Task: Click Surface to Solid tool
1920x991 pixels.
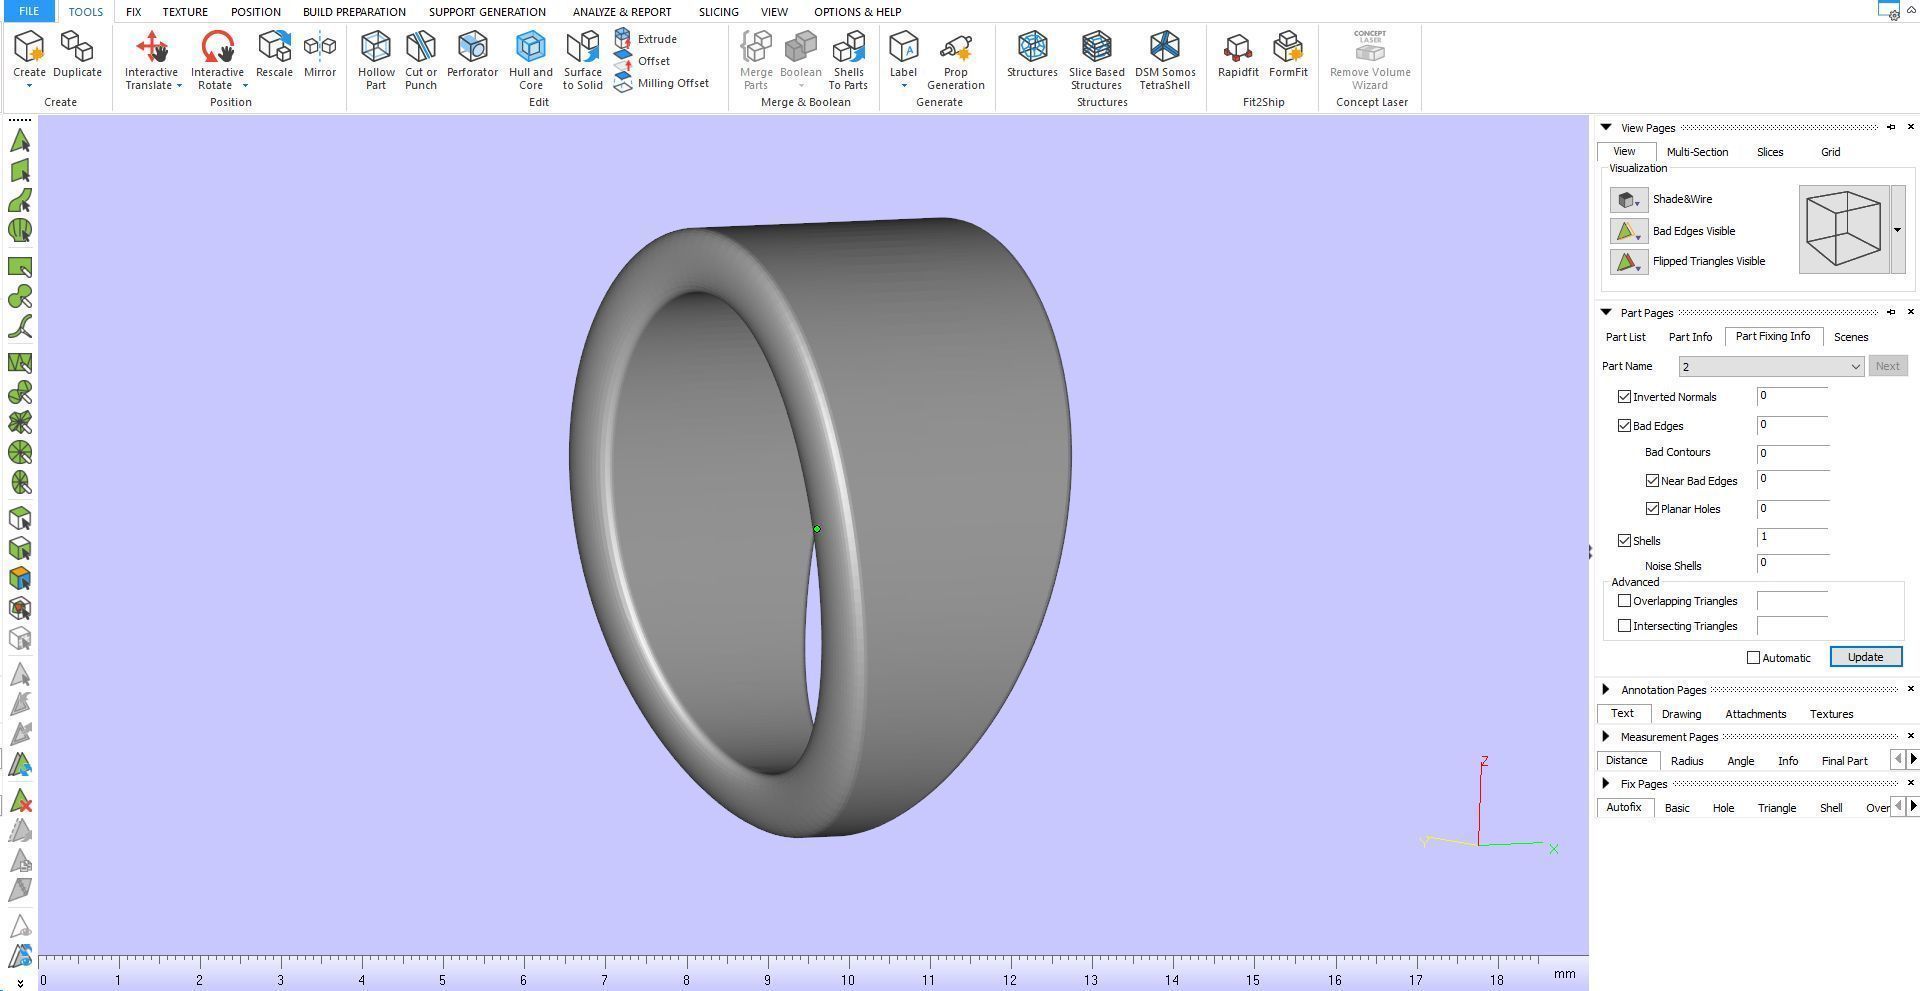Action: [x=582, y=60]
